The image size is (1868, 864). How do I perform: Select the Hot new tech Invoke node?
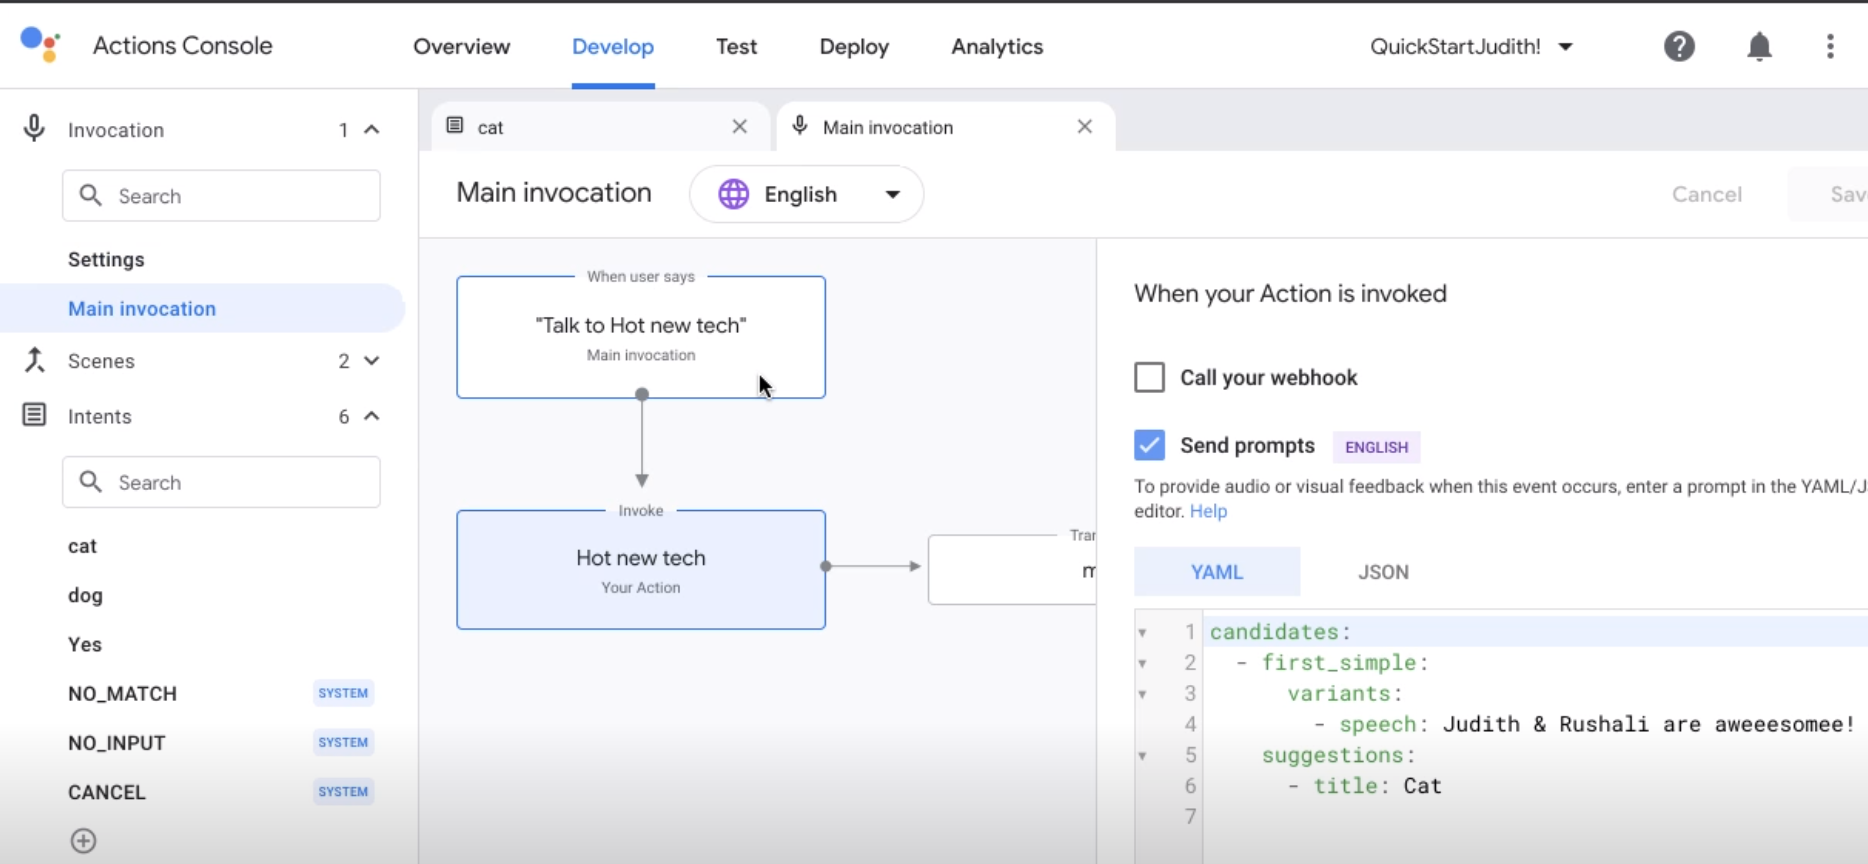pyautogui.click(x=641, y=570)
